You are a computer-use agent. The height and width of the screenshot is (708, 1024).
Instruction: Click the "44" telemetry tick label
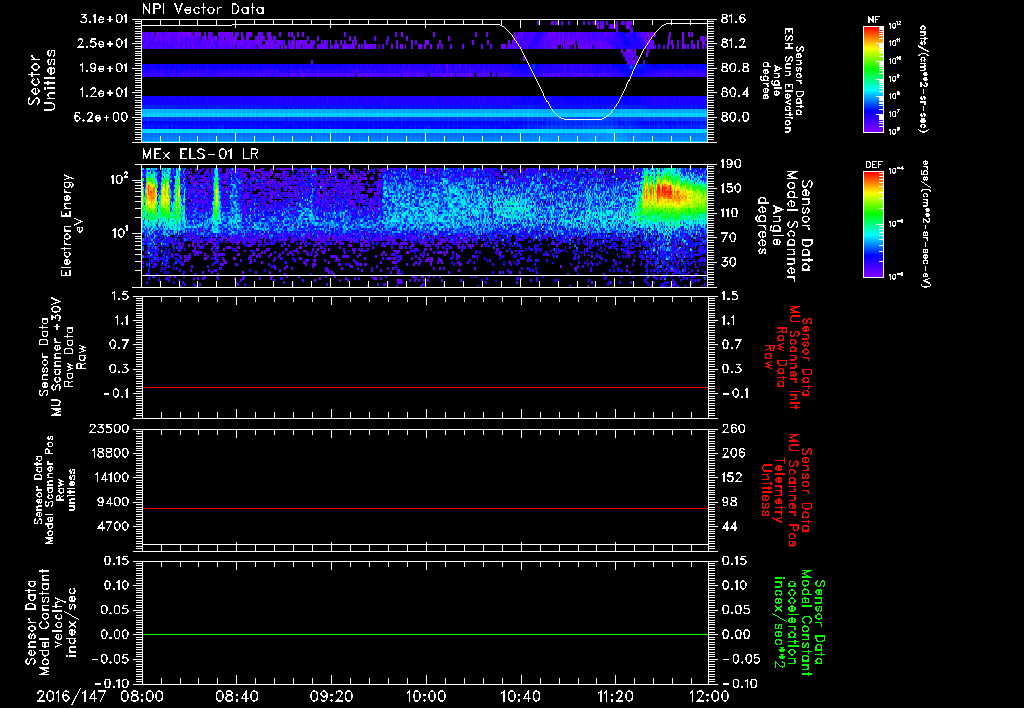pyautogui.click(x=729, y=526)
